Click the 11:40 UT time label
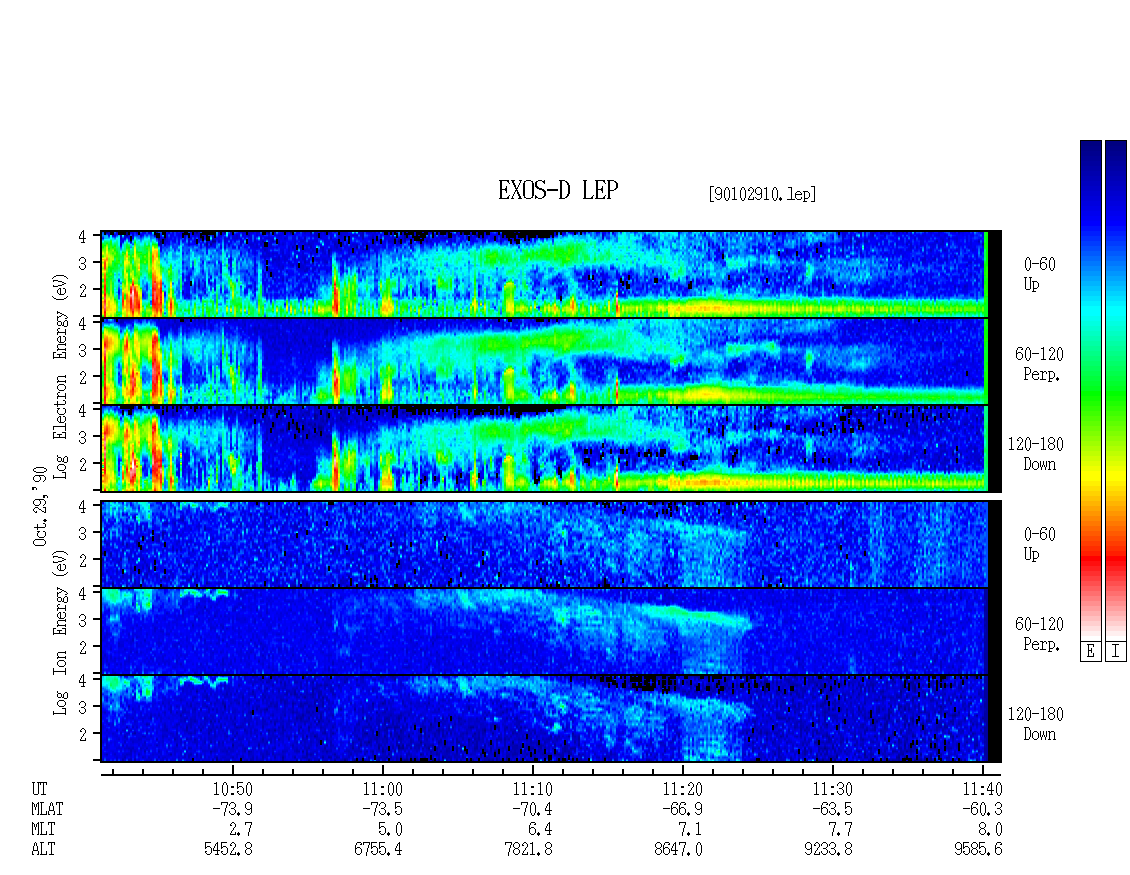 click(x=982, y=789)
